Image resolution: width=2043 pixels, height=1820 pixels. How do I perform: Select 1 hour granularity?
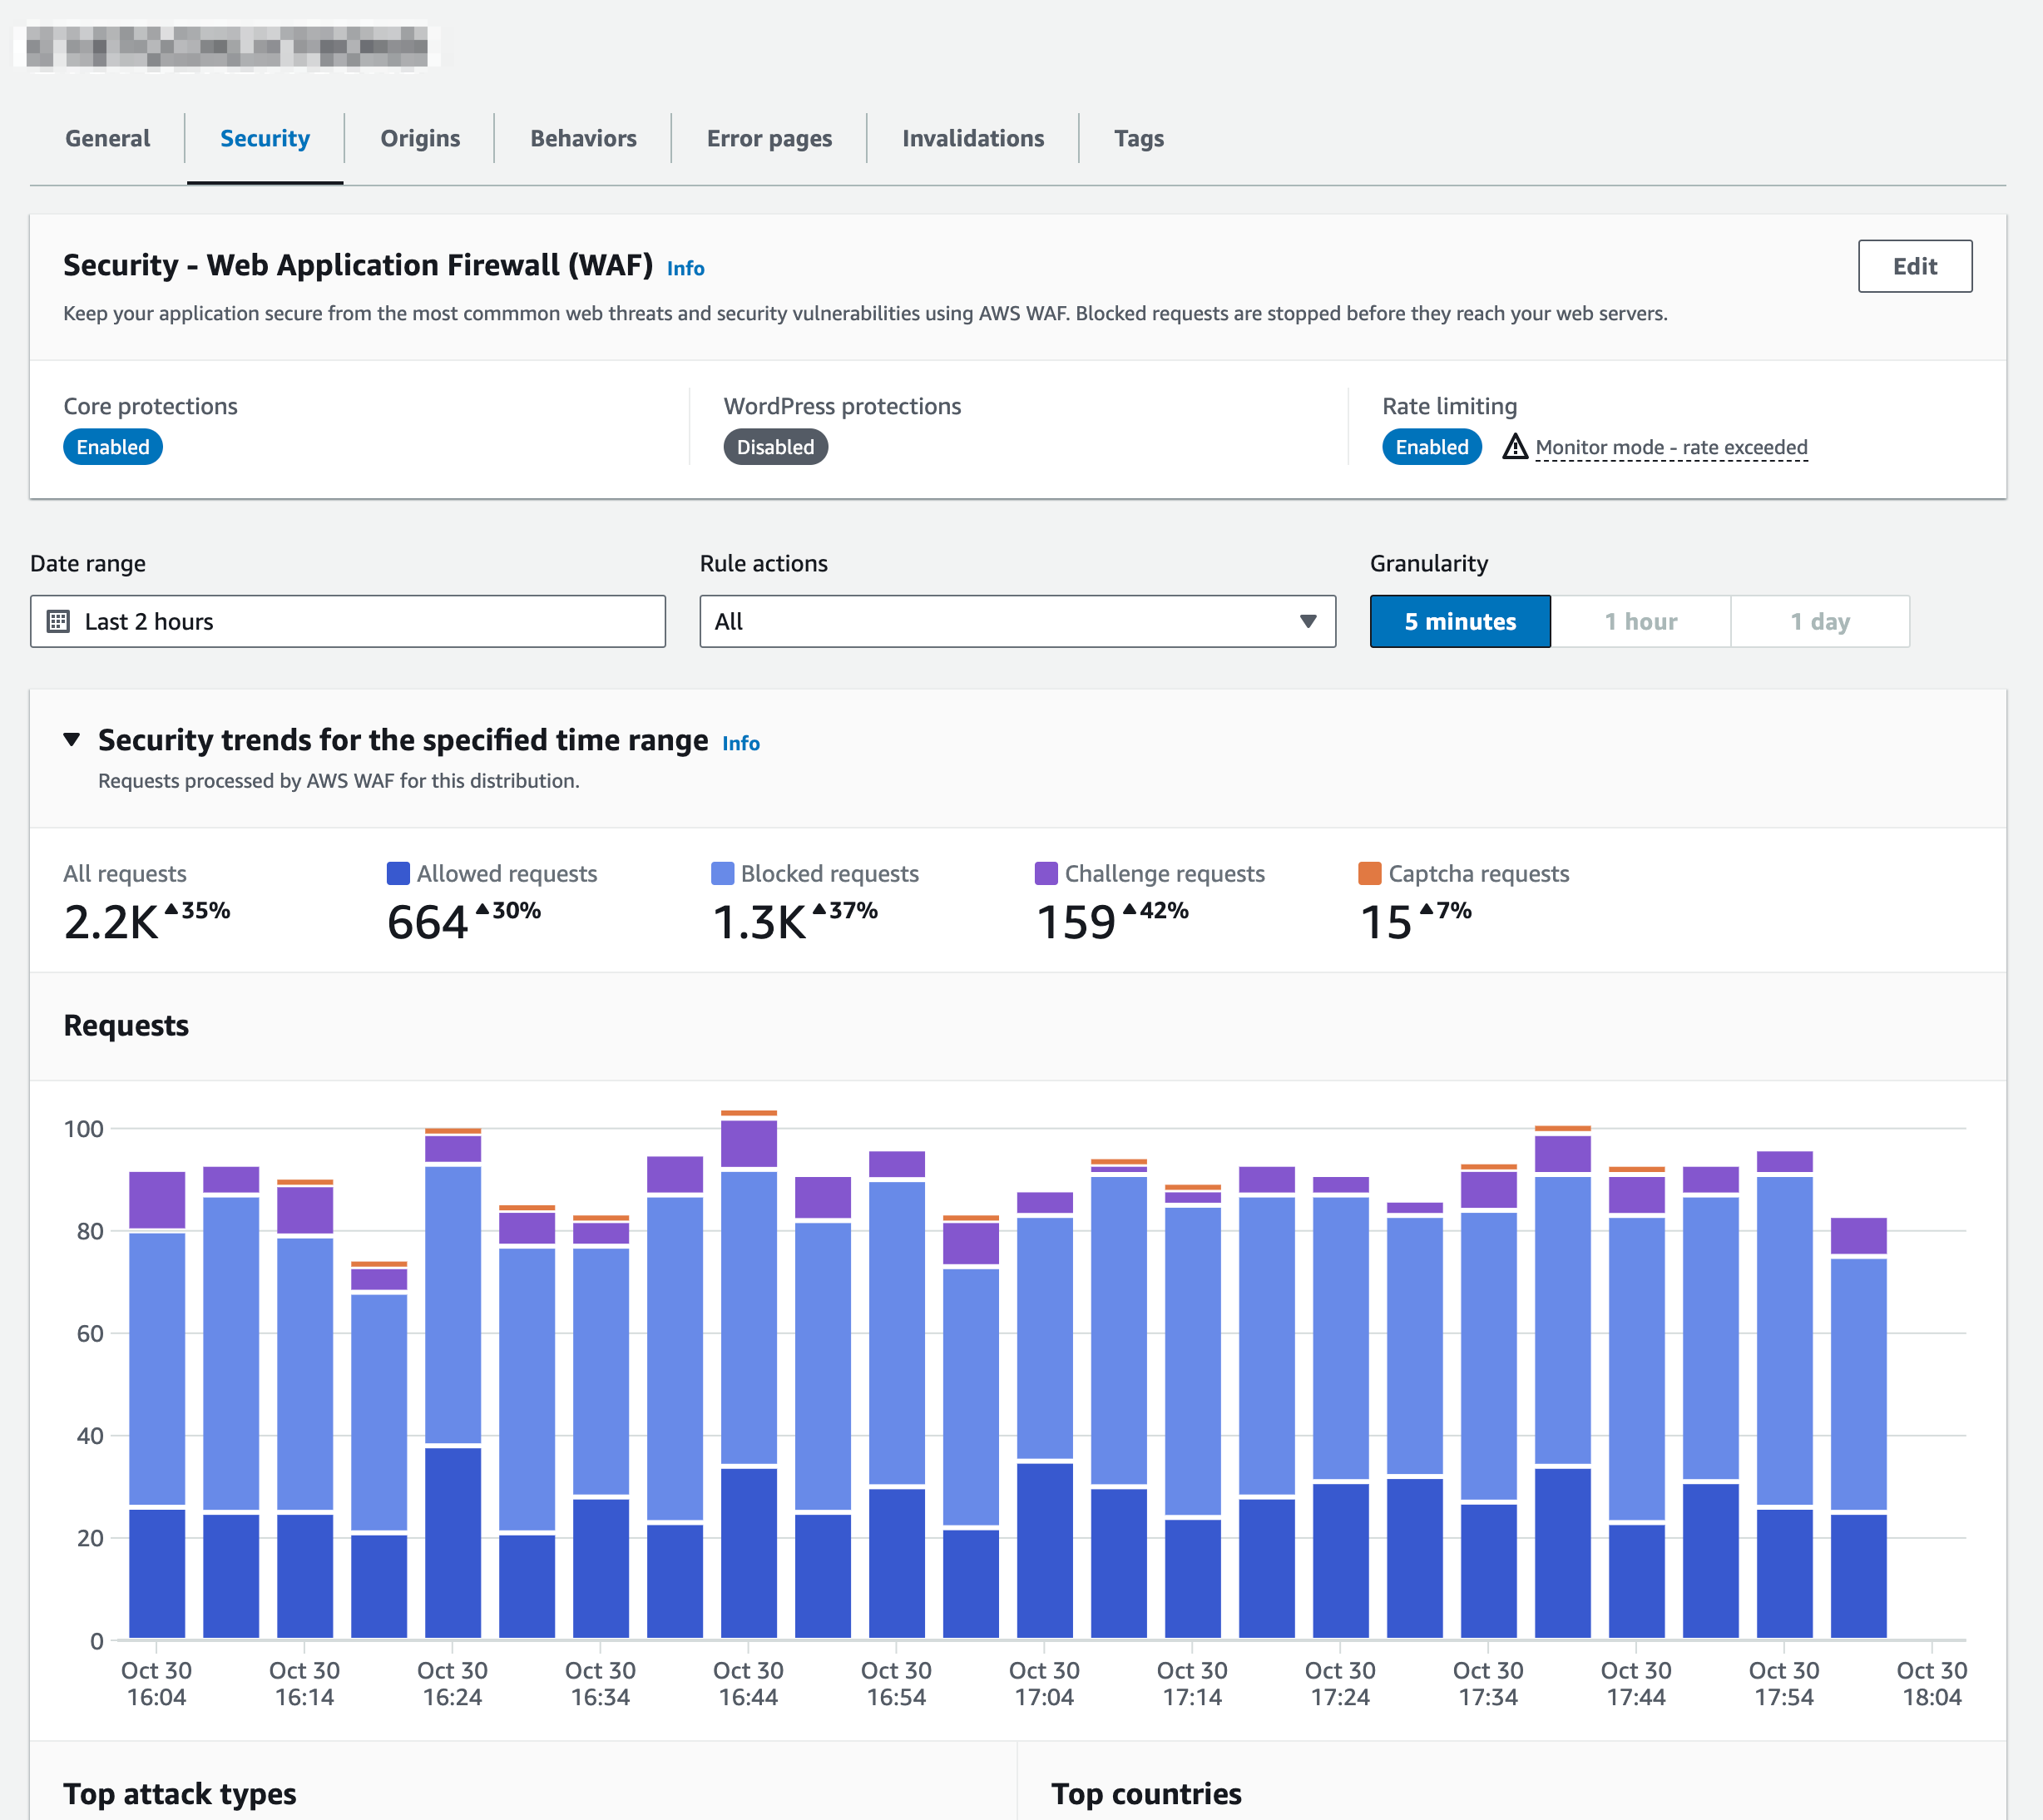[1640, 621]
